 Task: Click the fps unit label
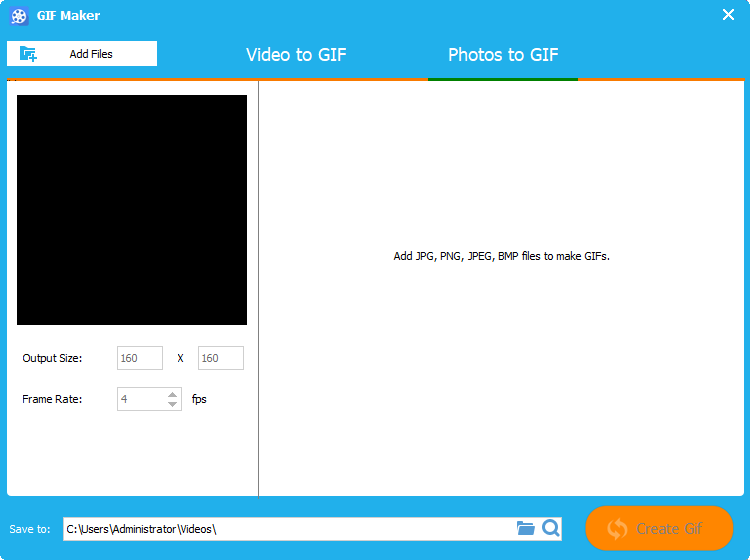pos(199,399)
